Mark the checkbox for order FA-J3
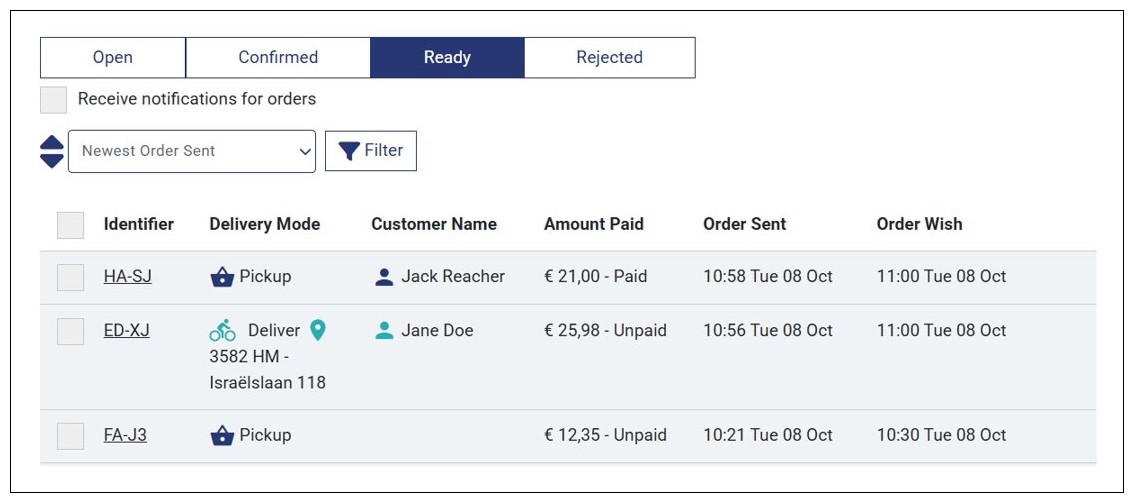The height and width of the screenshot is (502, 1132). pos(71,436)
